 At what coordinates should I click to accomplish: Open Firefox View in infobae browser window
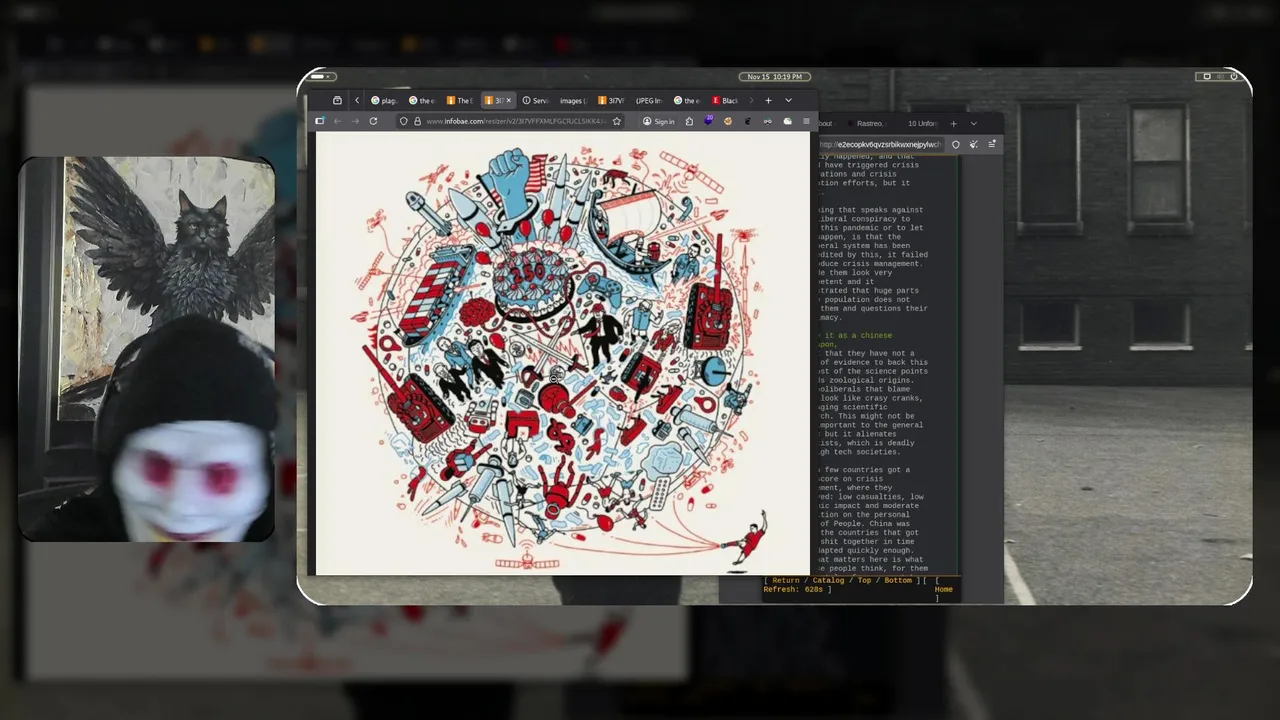(x=337, y=100)
